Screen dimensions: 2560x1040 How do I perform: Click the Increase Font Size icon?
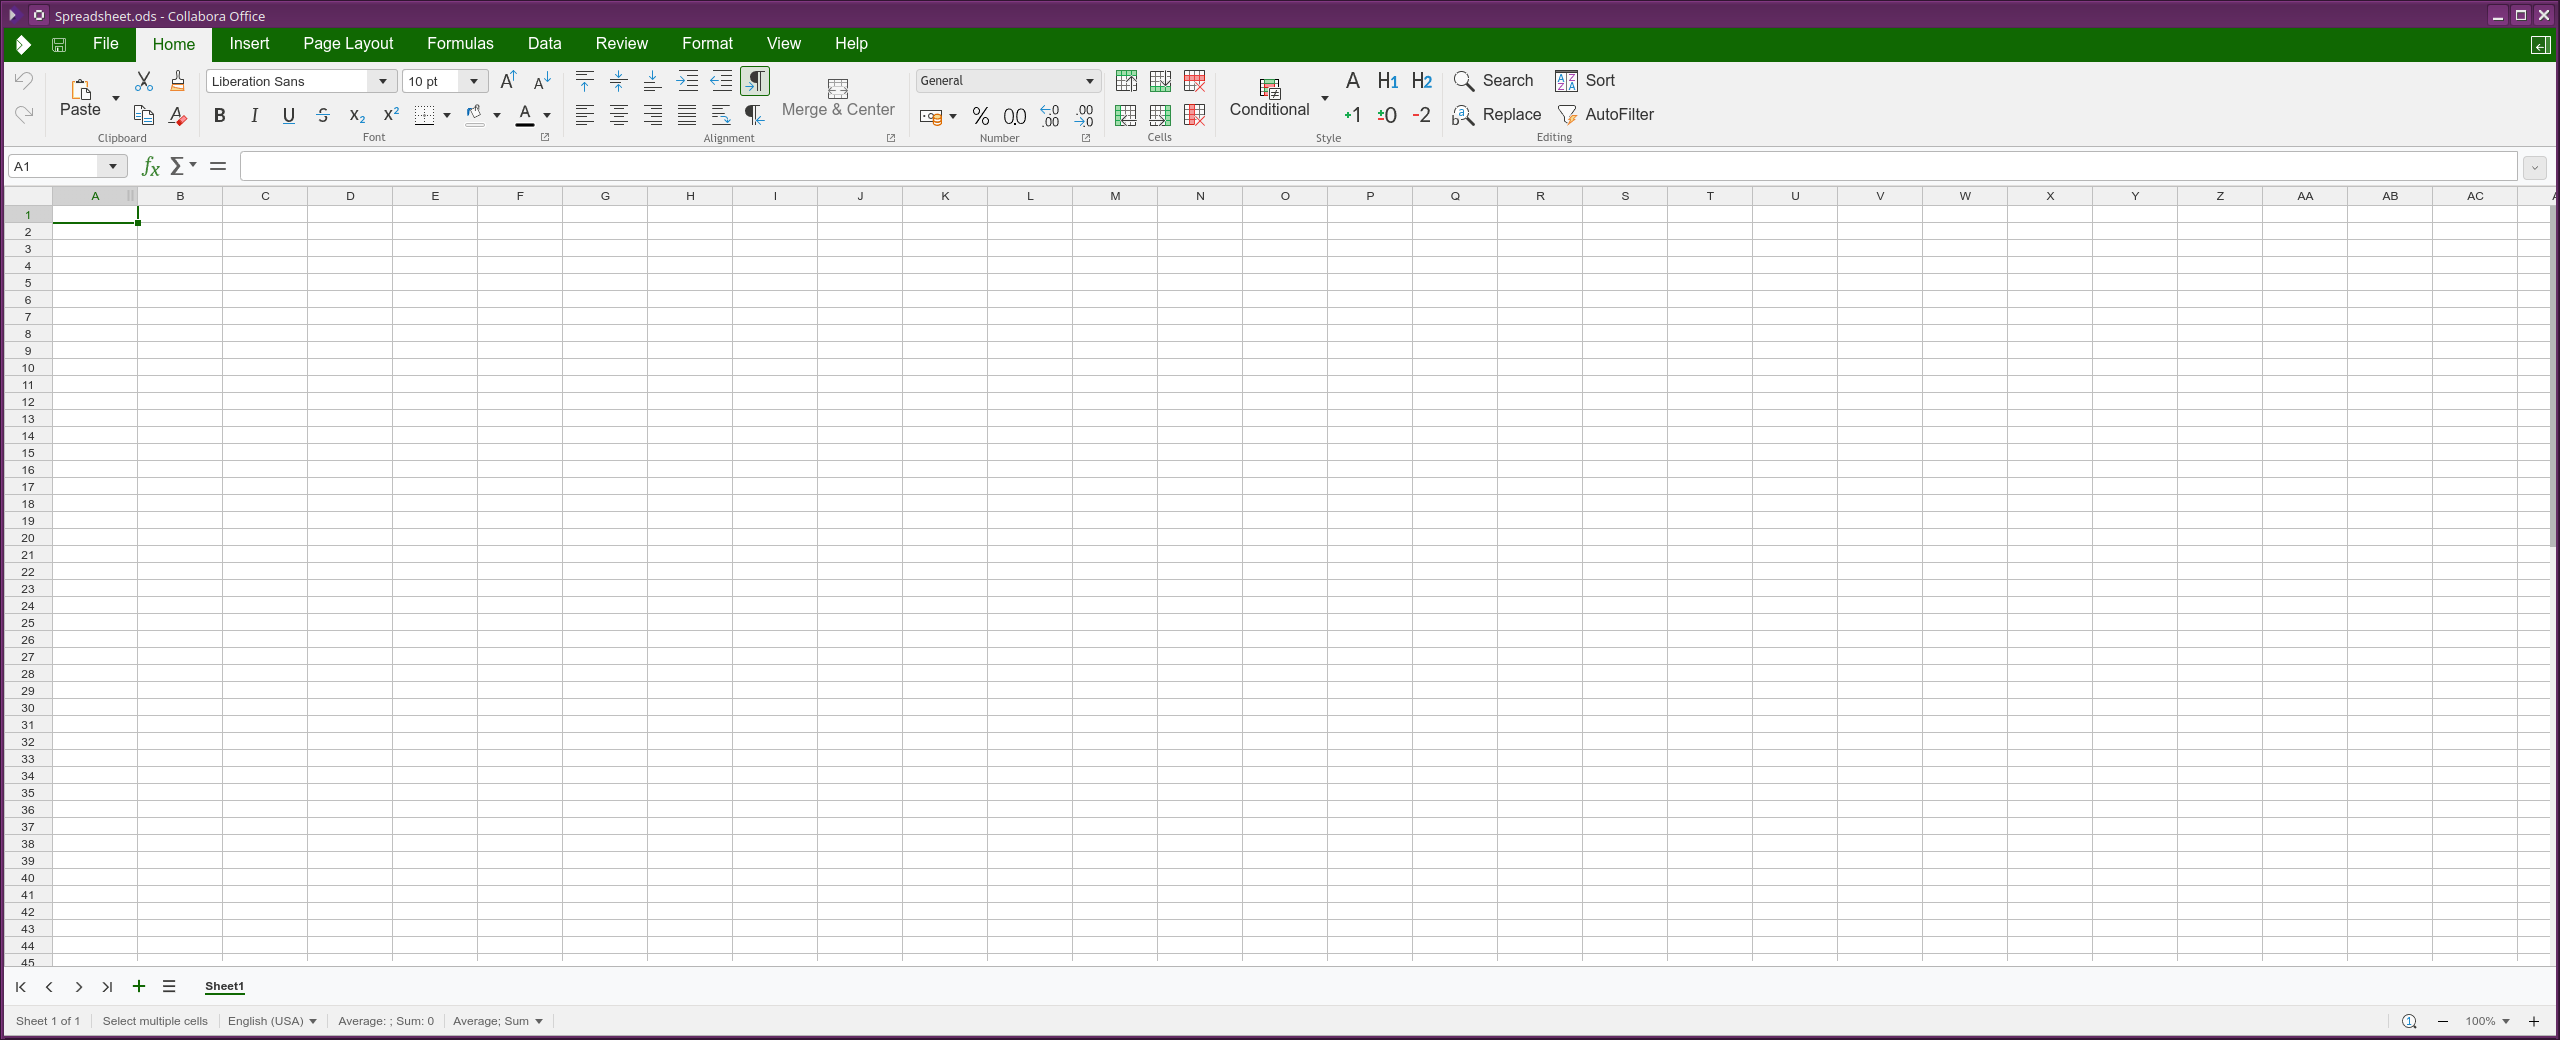pos(508,81)
